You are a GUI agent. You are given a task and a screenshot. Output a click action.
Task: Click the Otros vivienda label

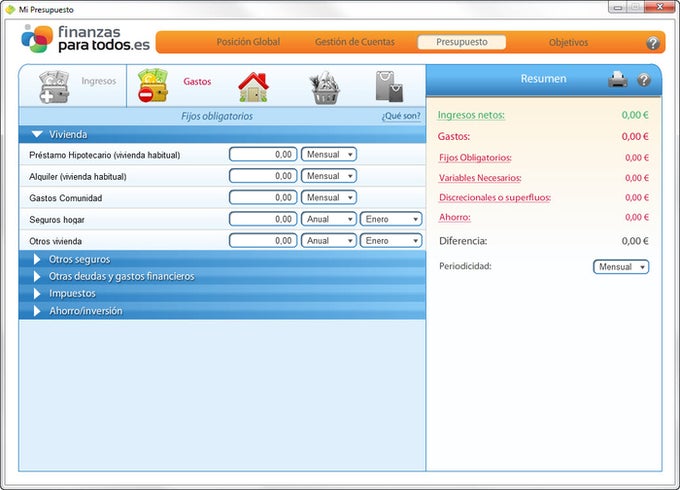(55, 241)
